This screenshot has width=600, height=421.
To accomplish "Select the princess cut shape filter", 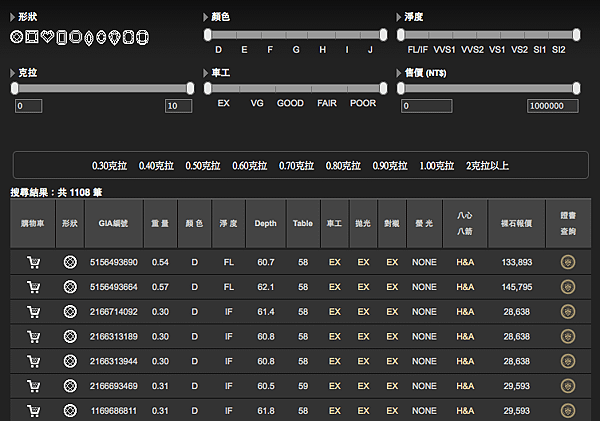I will tap(32, 37).
